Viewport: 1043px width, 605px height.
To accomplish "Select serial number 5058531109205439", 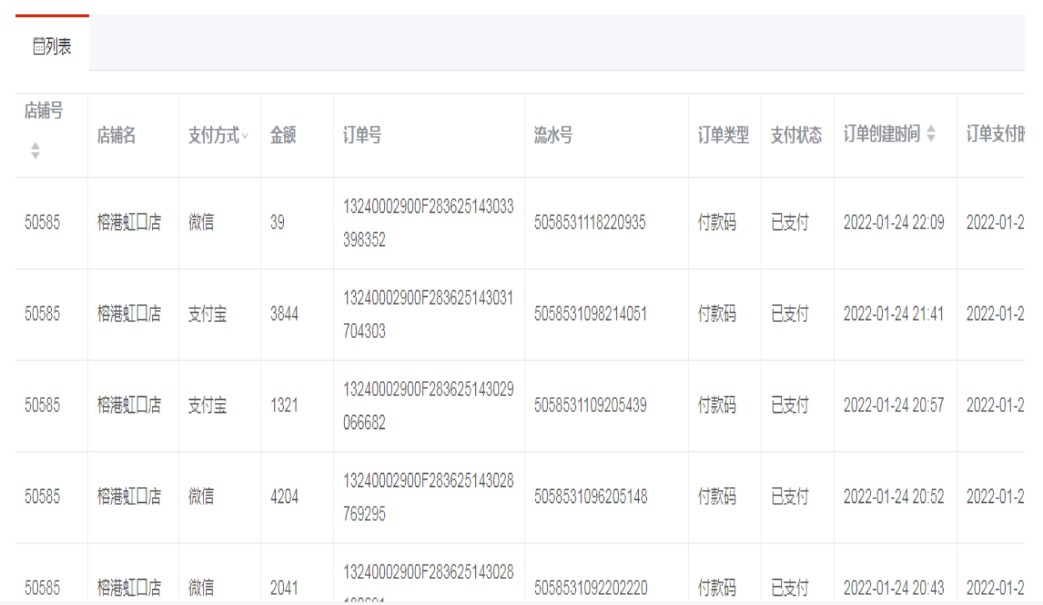I will click(590, 405).
